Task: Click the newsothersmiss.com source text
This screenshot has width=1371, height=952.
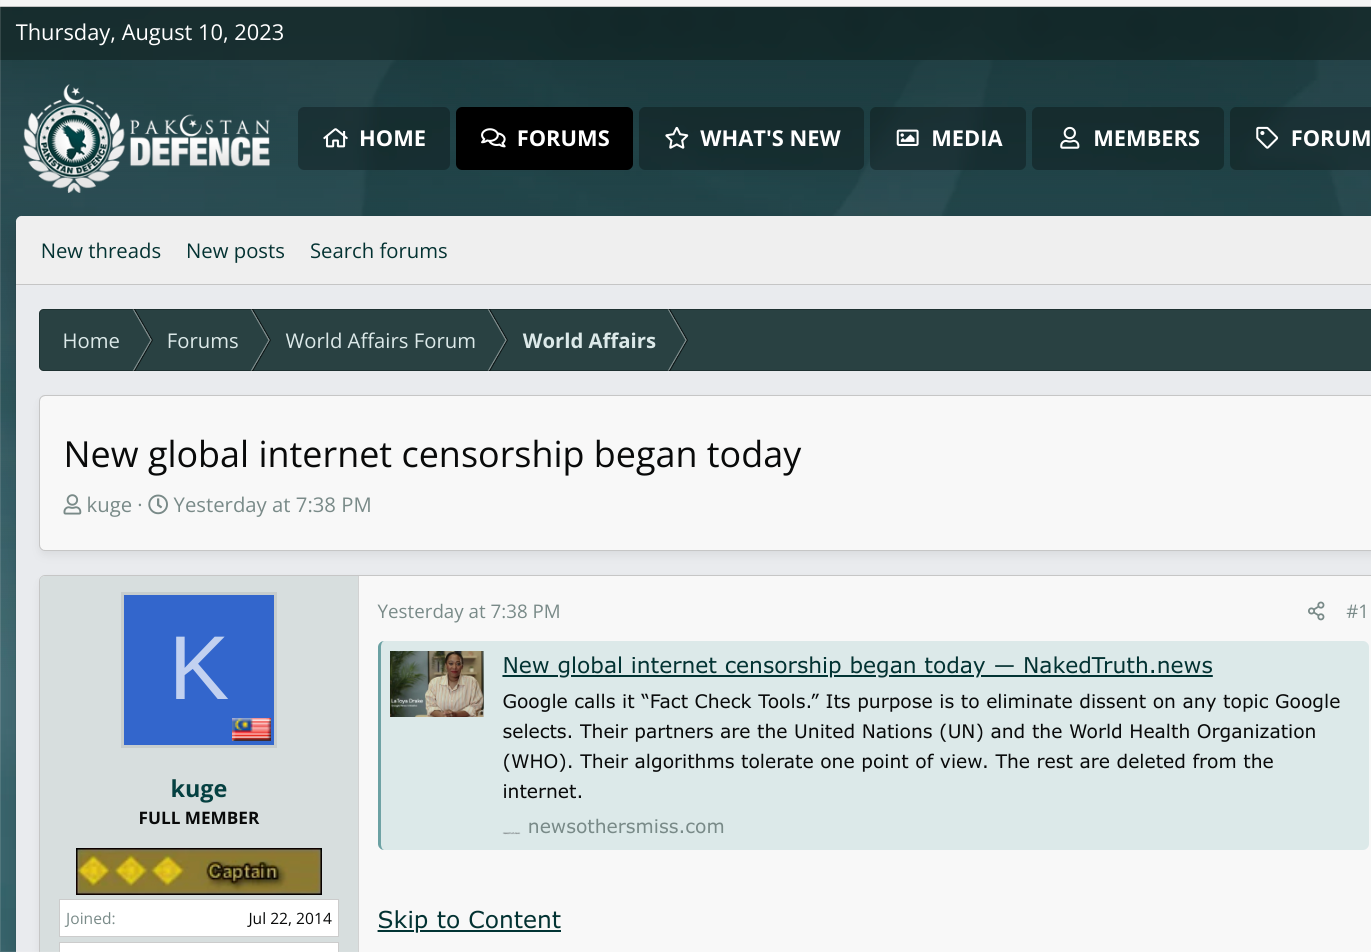Action: (x=626, y=827)
